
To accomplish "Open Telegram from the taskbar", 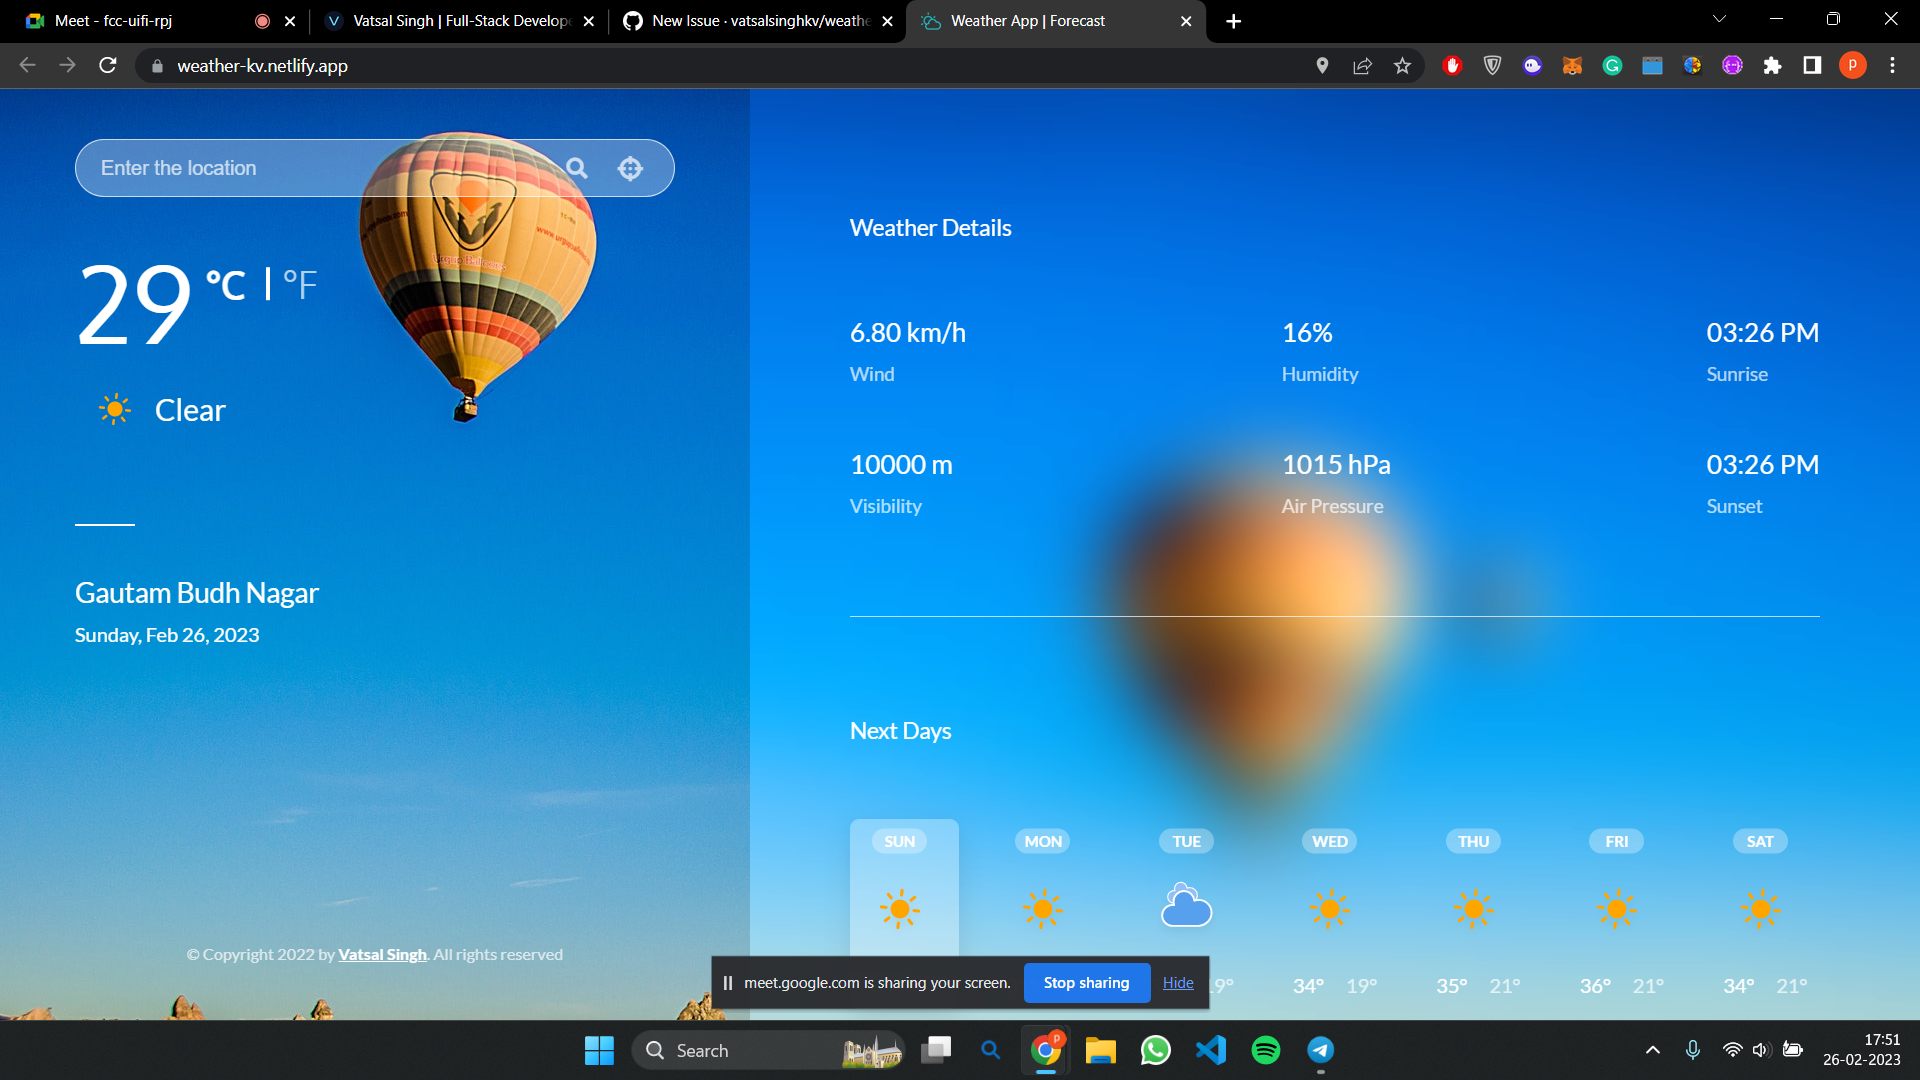I will [1320, 1050].
